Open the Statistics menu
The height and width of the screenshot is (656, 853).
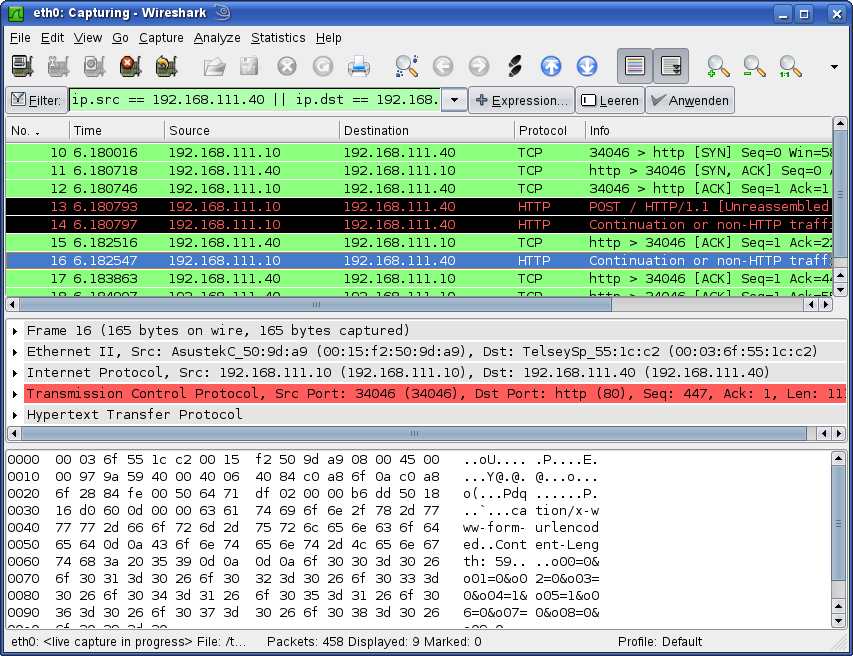[278, 38]
